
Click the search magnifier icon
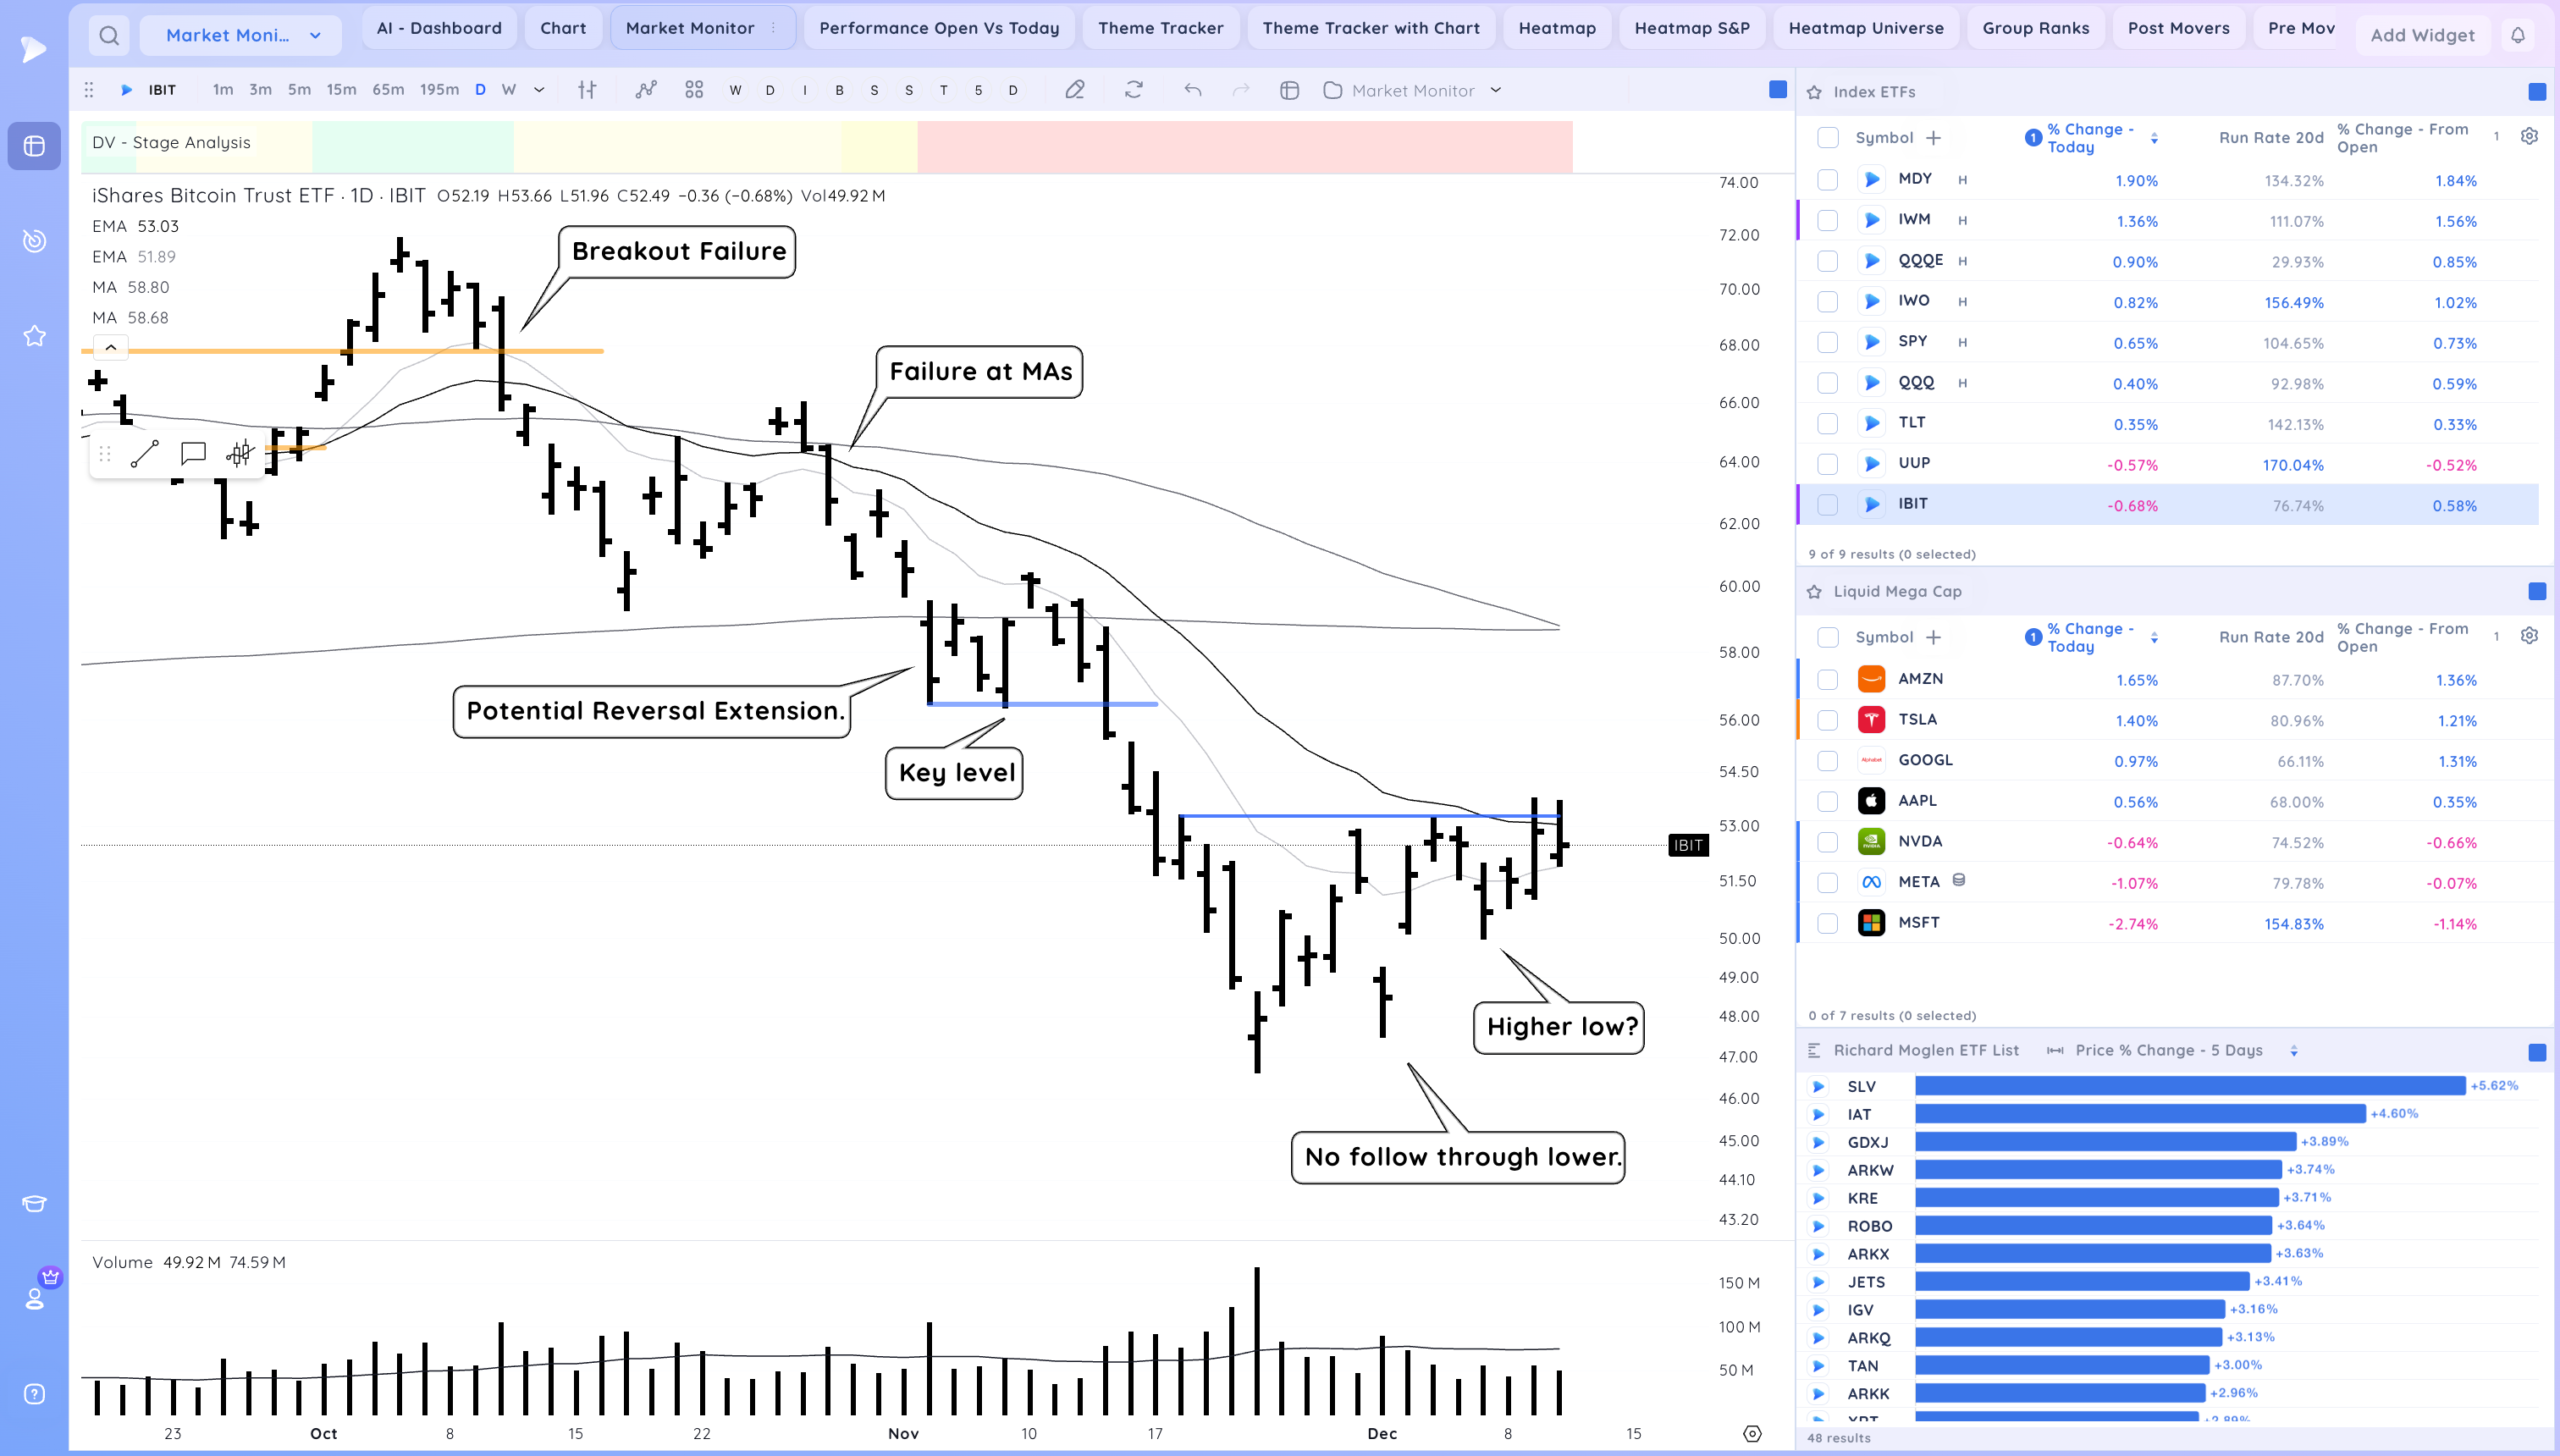click(x=109, y=36)
